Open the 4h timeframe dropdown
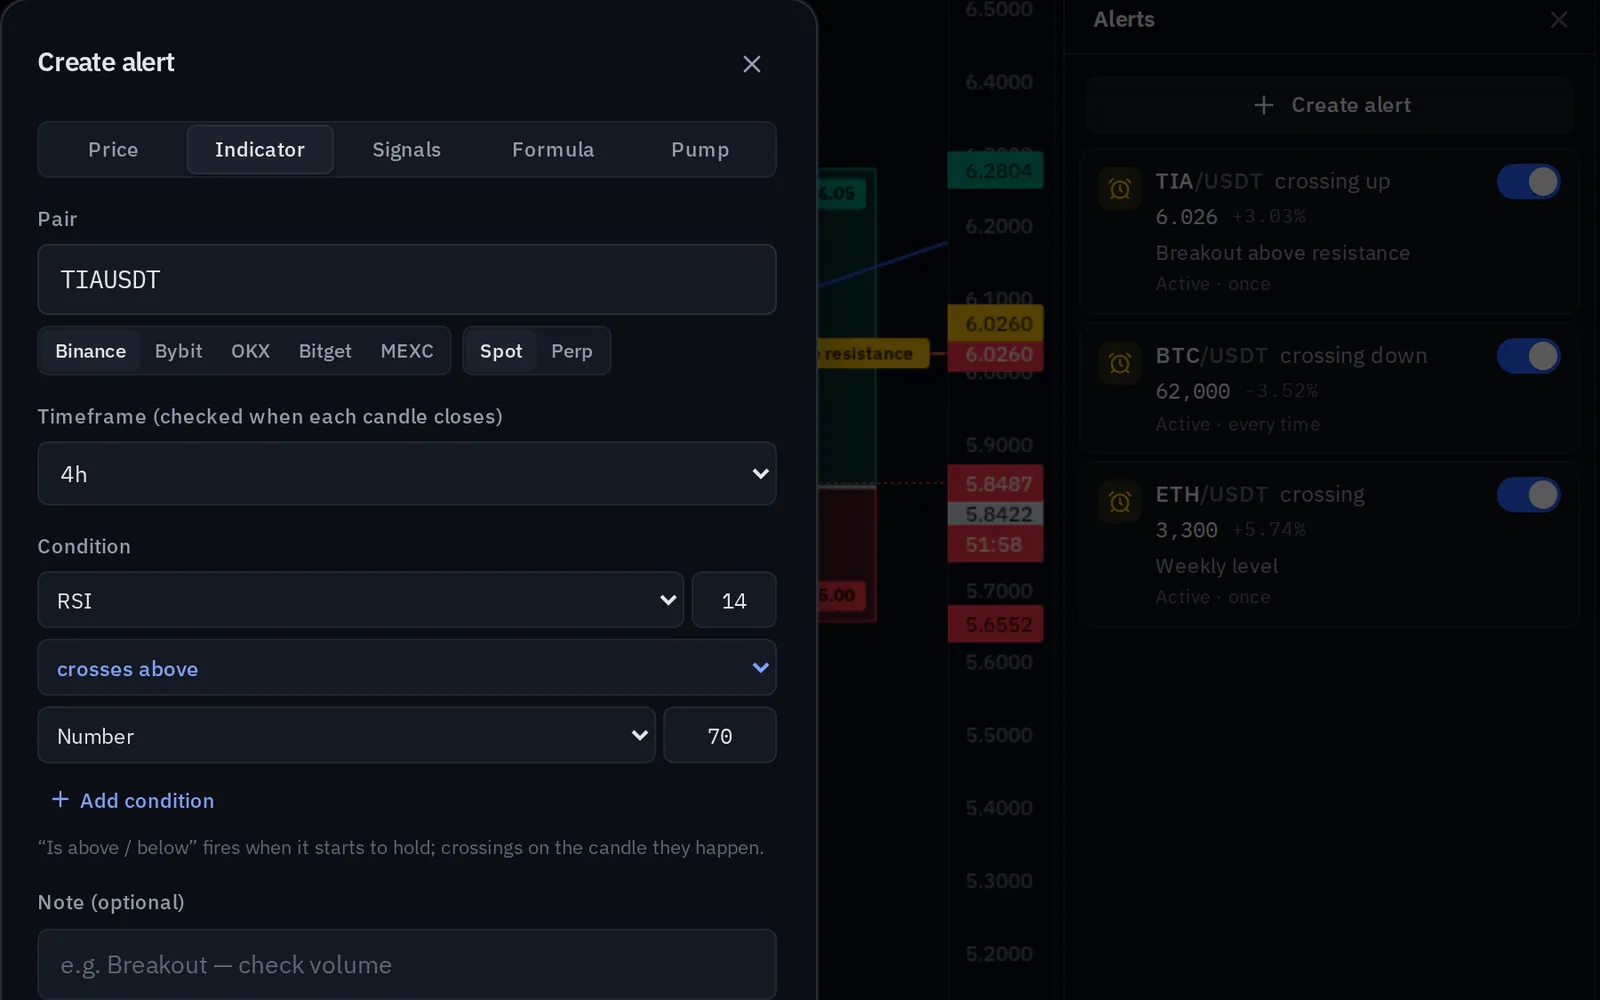Screen dimensions: 1600x1000 coord(407,474)
